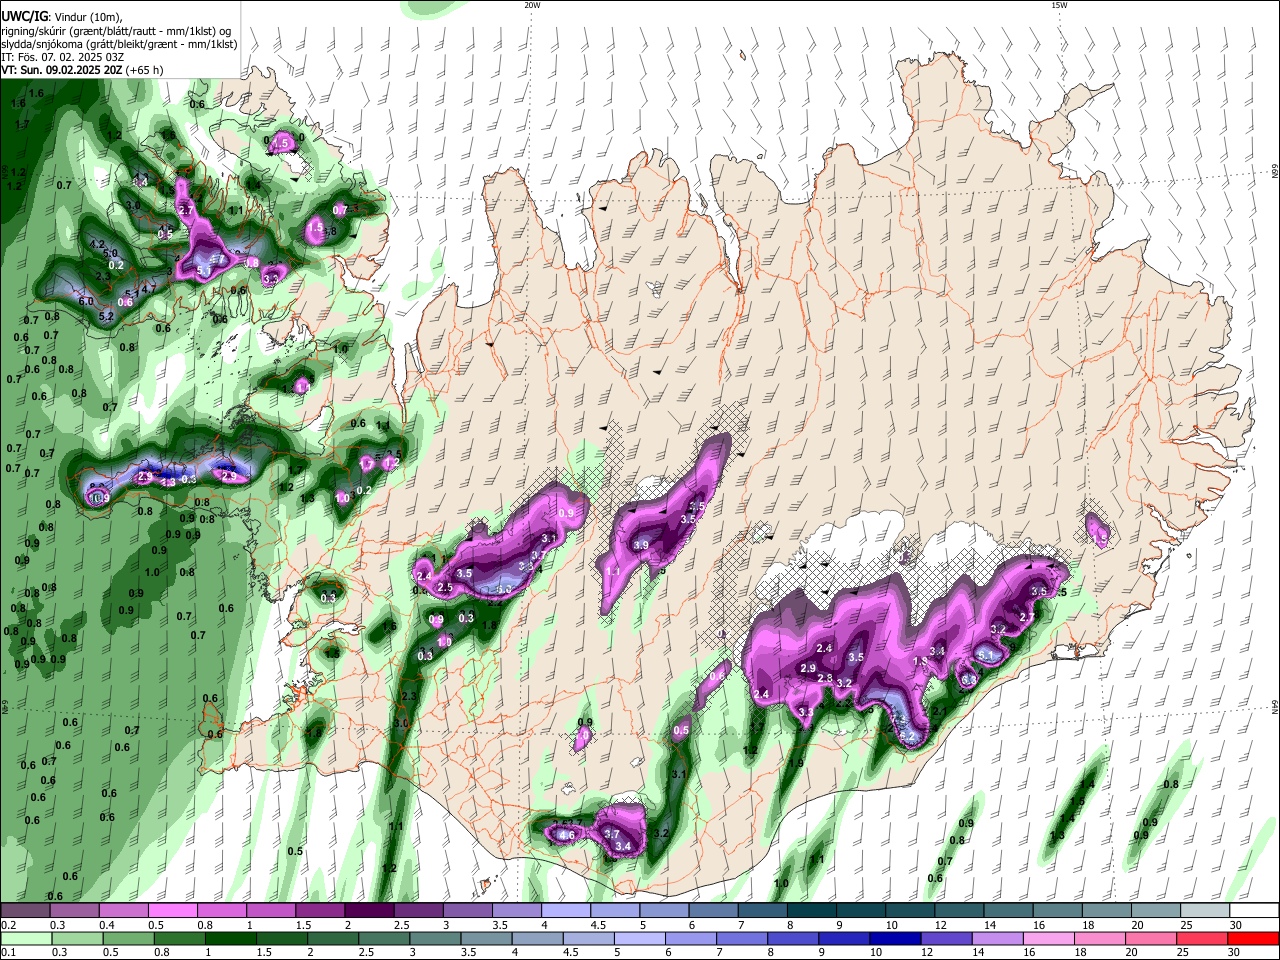Select the dark green 1 swatch in bottom legend bar
The width and height of the screenshot is (1280, 960).
pos(231,938)
